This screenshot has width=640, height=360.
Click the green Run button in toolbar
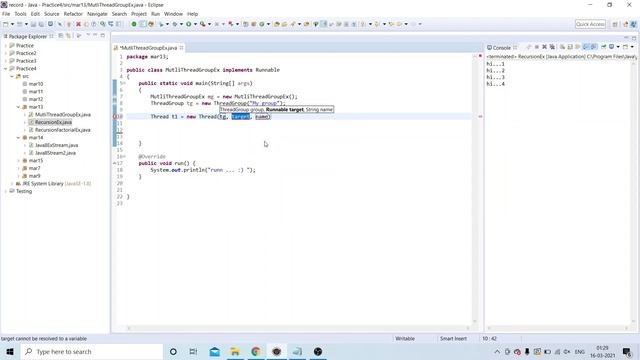click(189, 24)
